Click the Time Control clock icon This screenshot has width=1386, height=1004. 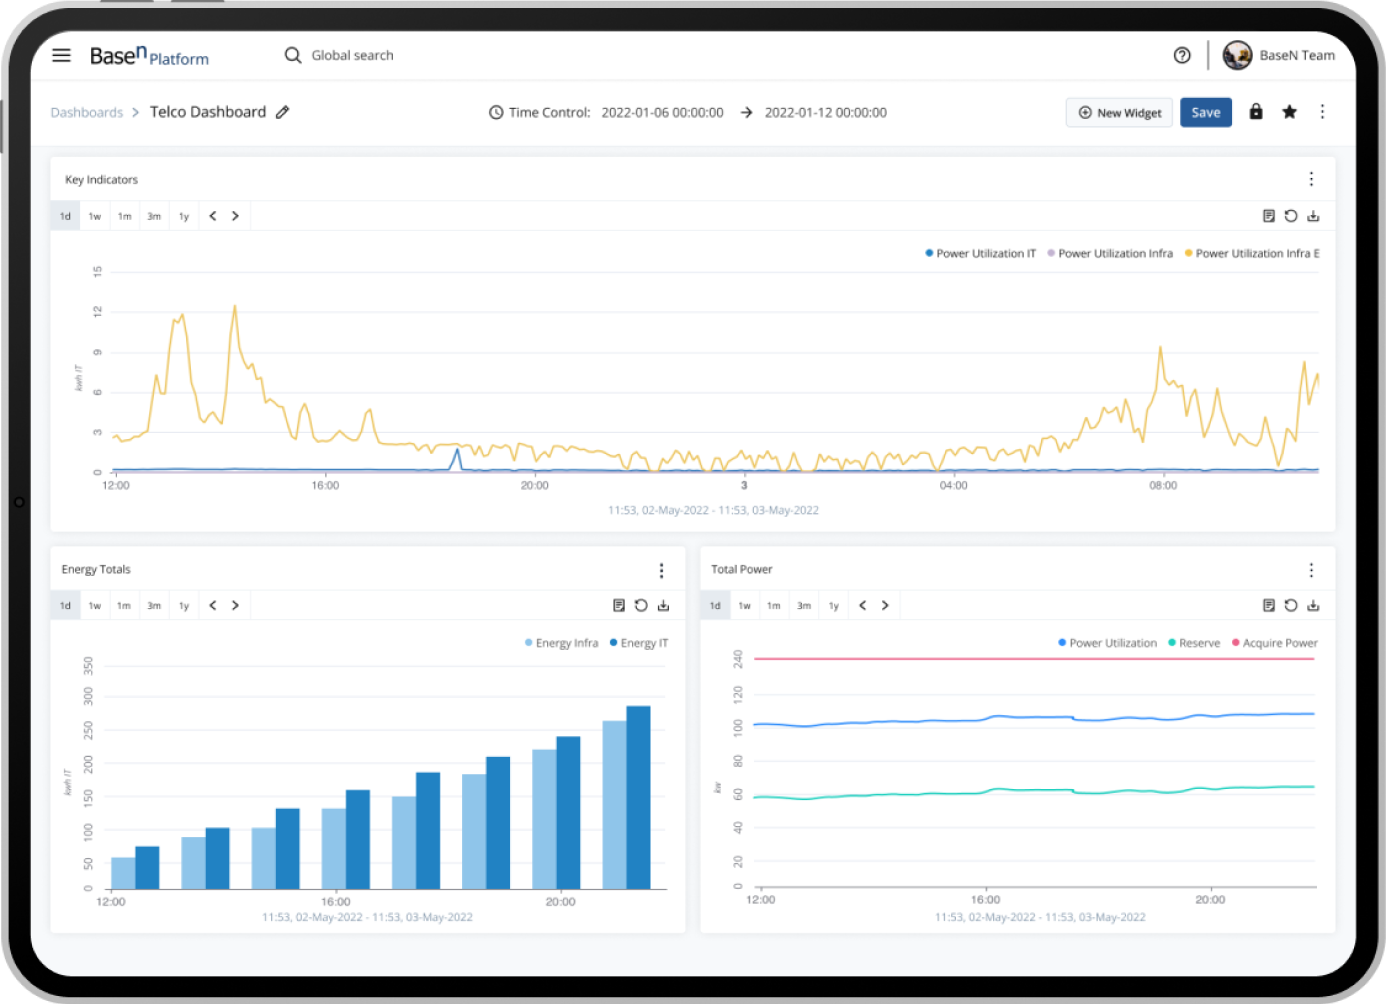click(x=496, y=112)
